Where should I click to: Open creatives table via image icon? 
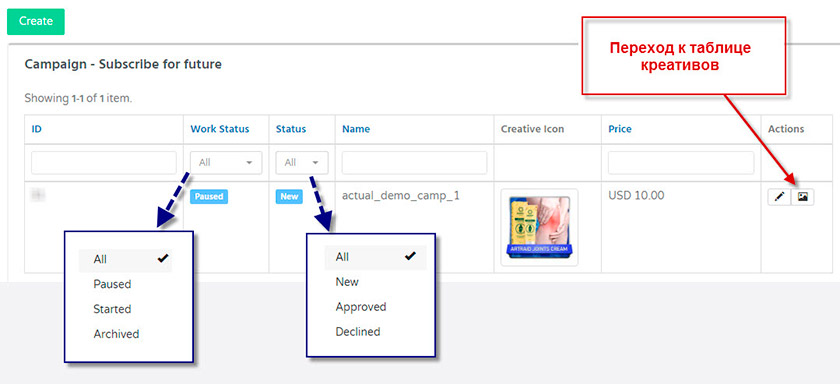(802, 197)
